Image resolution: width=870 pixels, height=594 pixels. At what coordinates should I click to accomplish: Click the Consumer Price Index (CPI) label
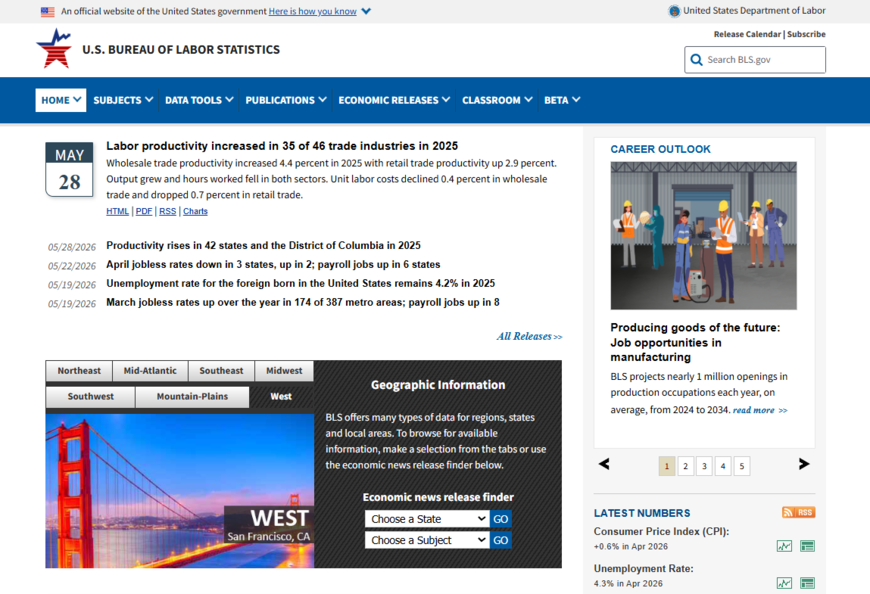[x=661, y=531]
